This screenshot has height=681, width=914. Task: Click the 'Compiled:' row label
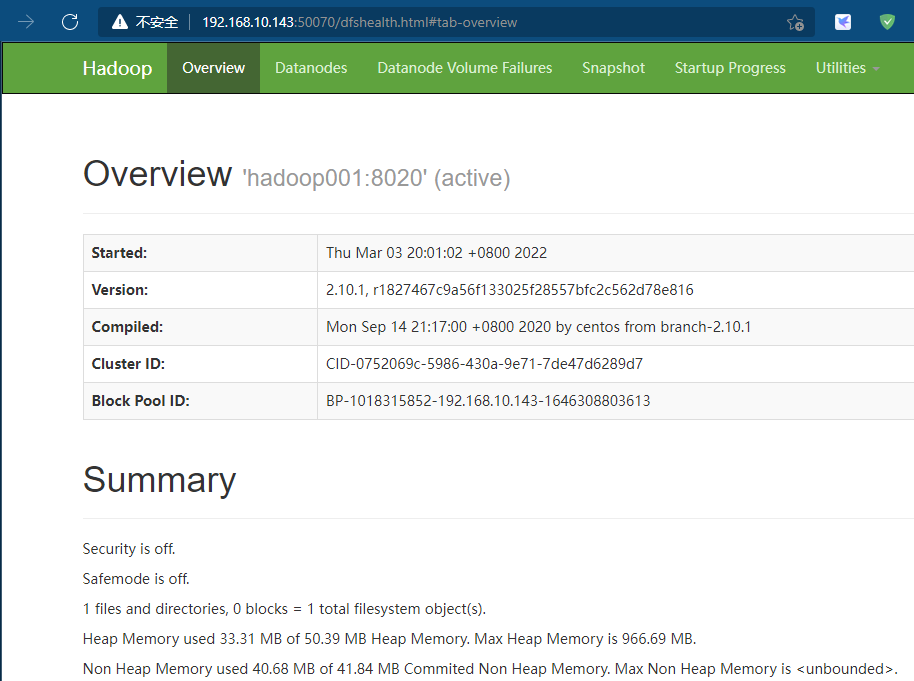[127, 327]
